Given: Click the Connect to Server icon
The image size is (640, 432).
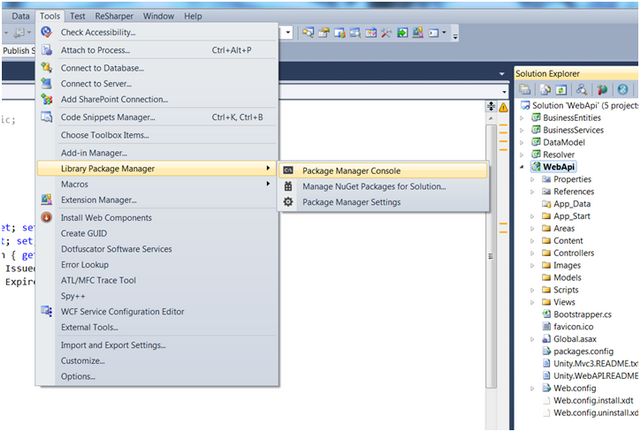Looking at the screenshot, I should [x=47, y=84].
